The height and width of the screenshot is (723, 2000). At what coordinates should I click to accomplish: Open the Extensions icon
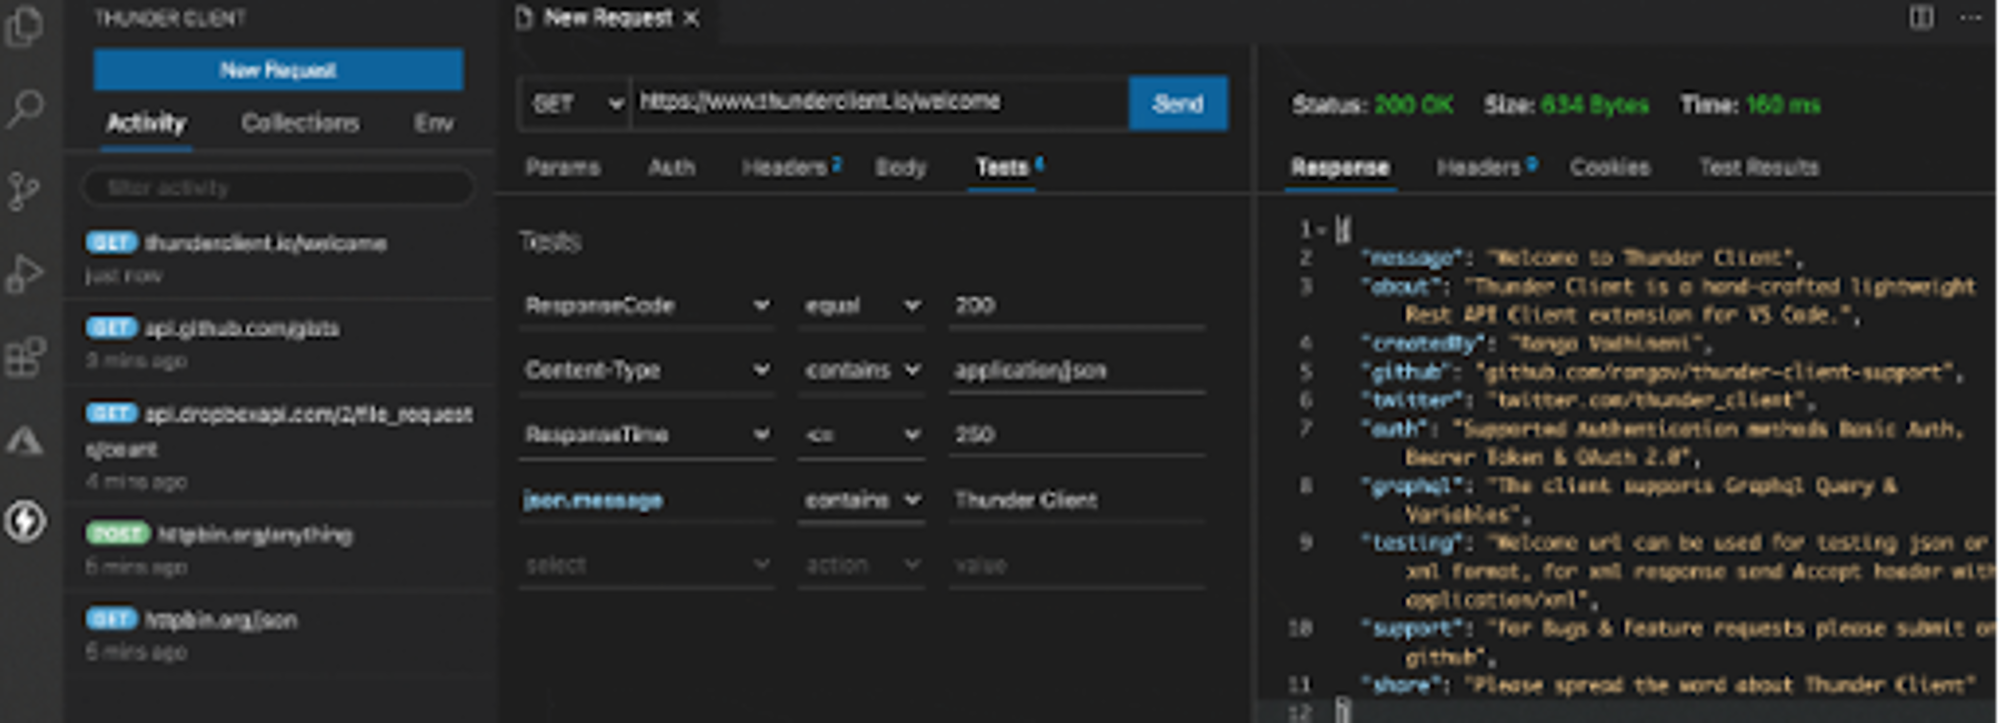(x=24, y=356)
